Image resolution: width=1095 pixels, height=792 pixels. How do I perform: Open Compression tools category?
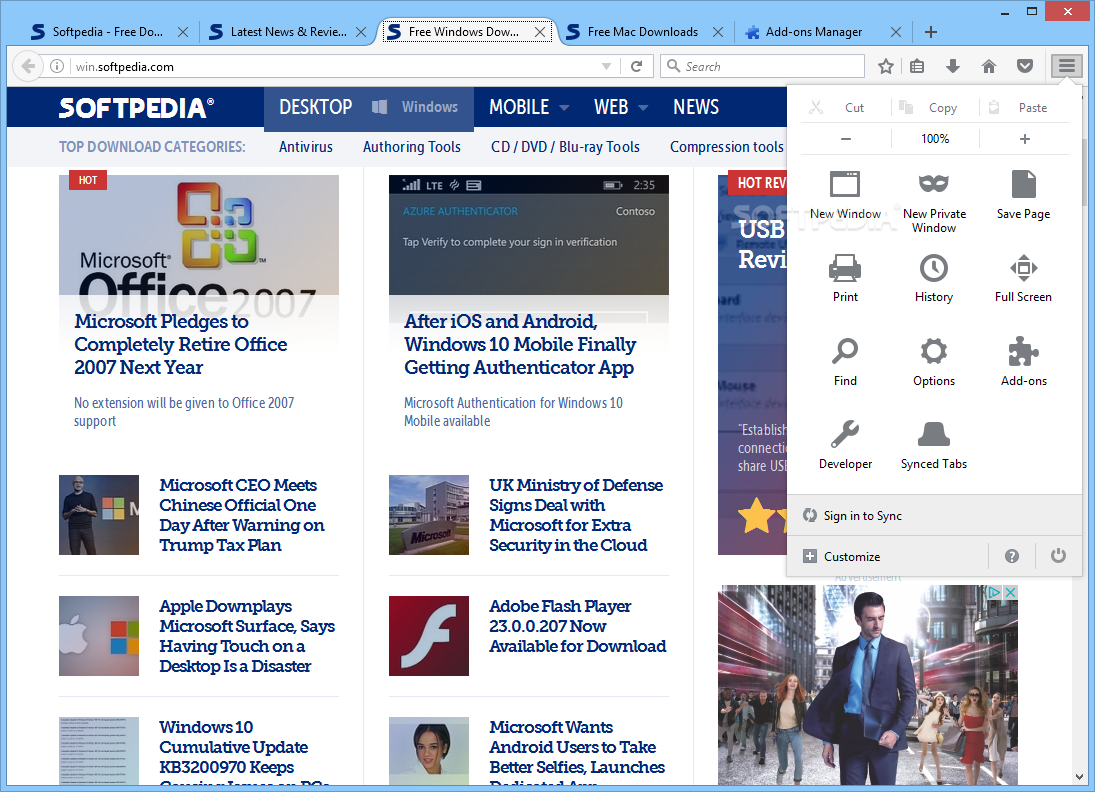coord(726,147)
